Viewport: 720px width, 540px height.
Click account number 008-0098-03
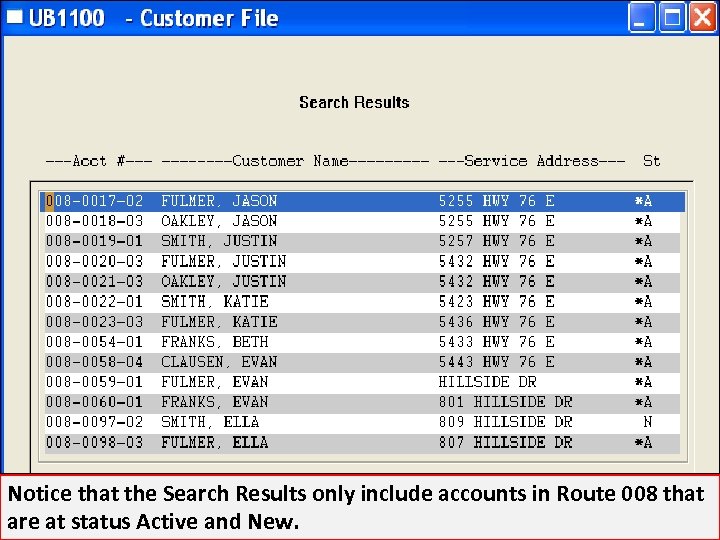click(94, 443)
